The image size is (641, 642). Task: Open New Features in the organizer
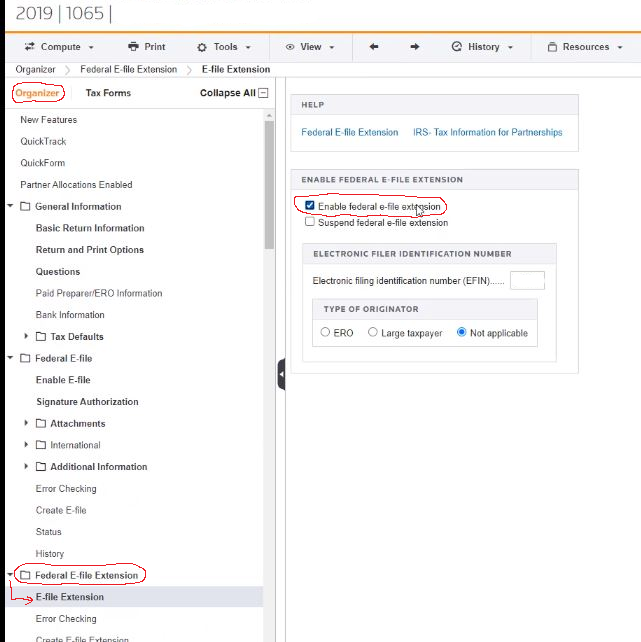click(49, 120)
